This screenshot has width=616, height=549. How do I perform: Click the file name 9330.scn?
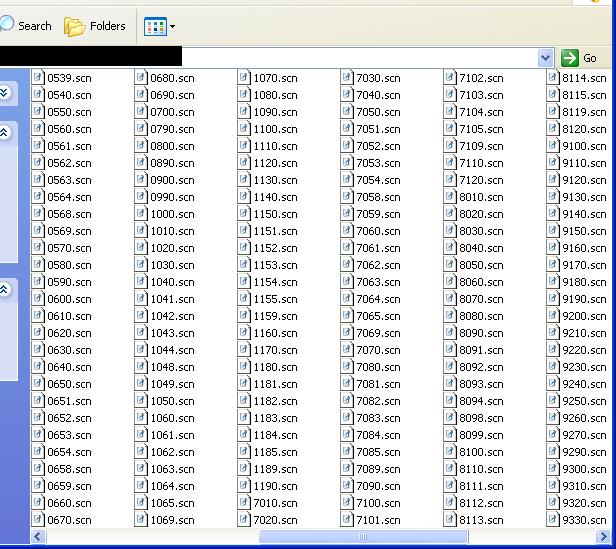[x=584, y=520]
